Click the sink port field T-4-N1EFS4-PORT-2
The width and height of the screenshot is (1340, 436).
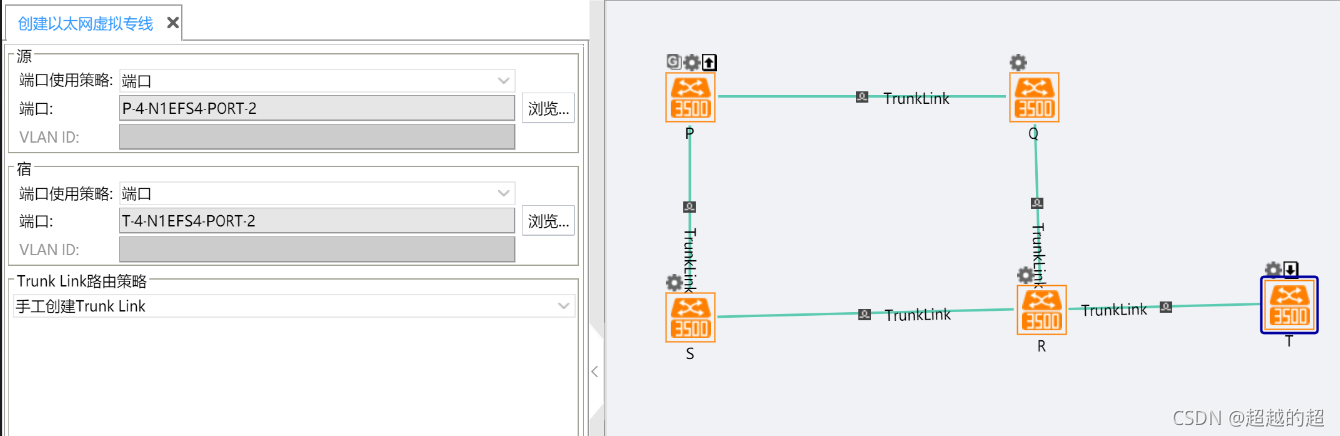click(317, 221)
